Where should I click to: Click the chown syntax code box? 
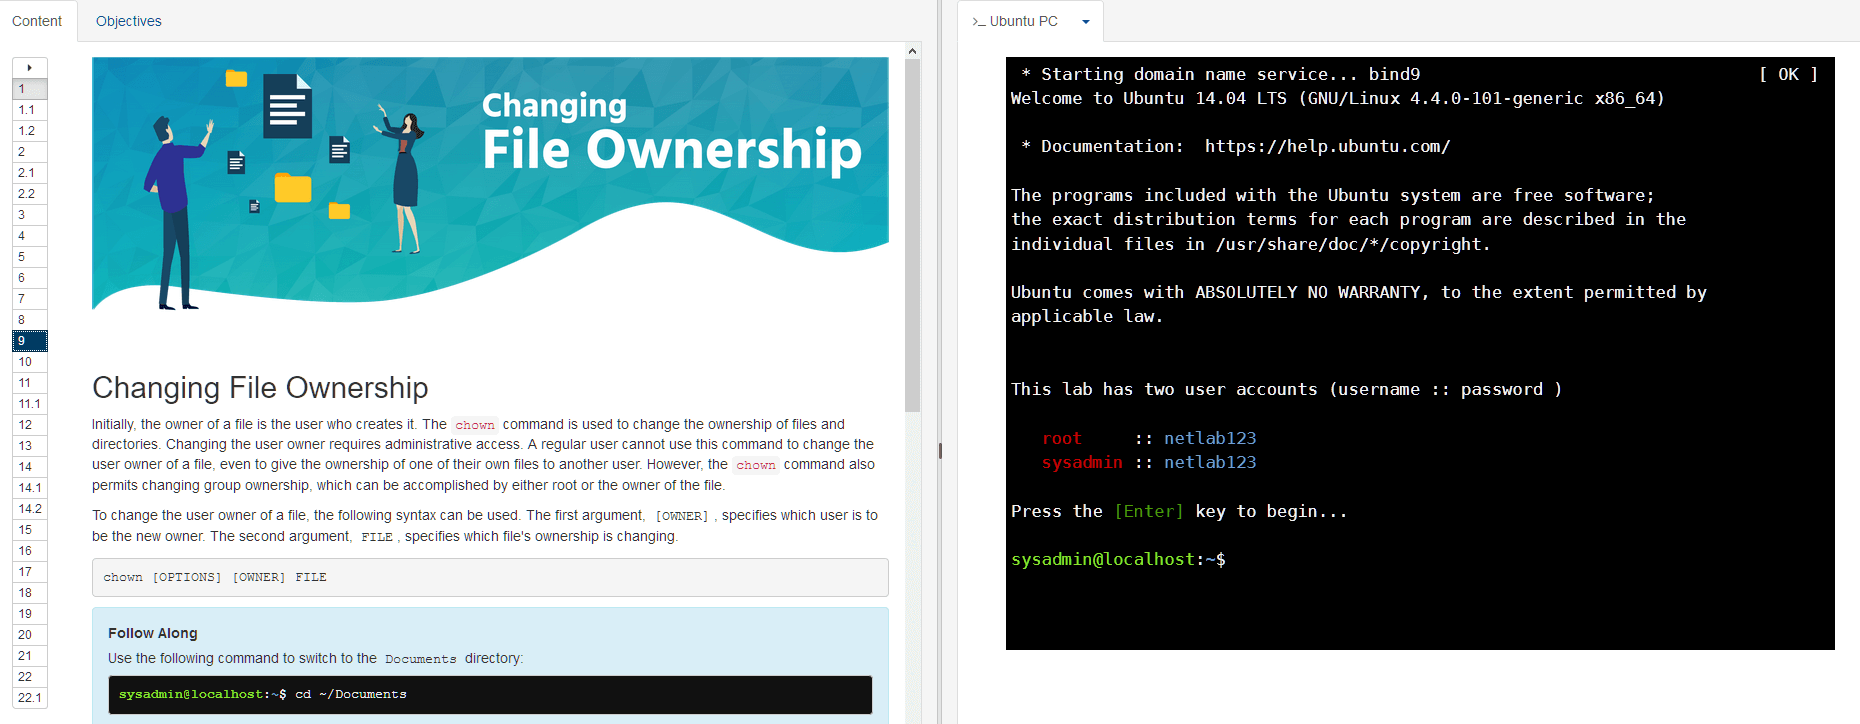[x=490, y=577]
